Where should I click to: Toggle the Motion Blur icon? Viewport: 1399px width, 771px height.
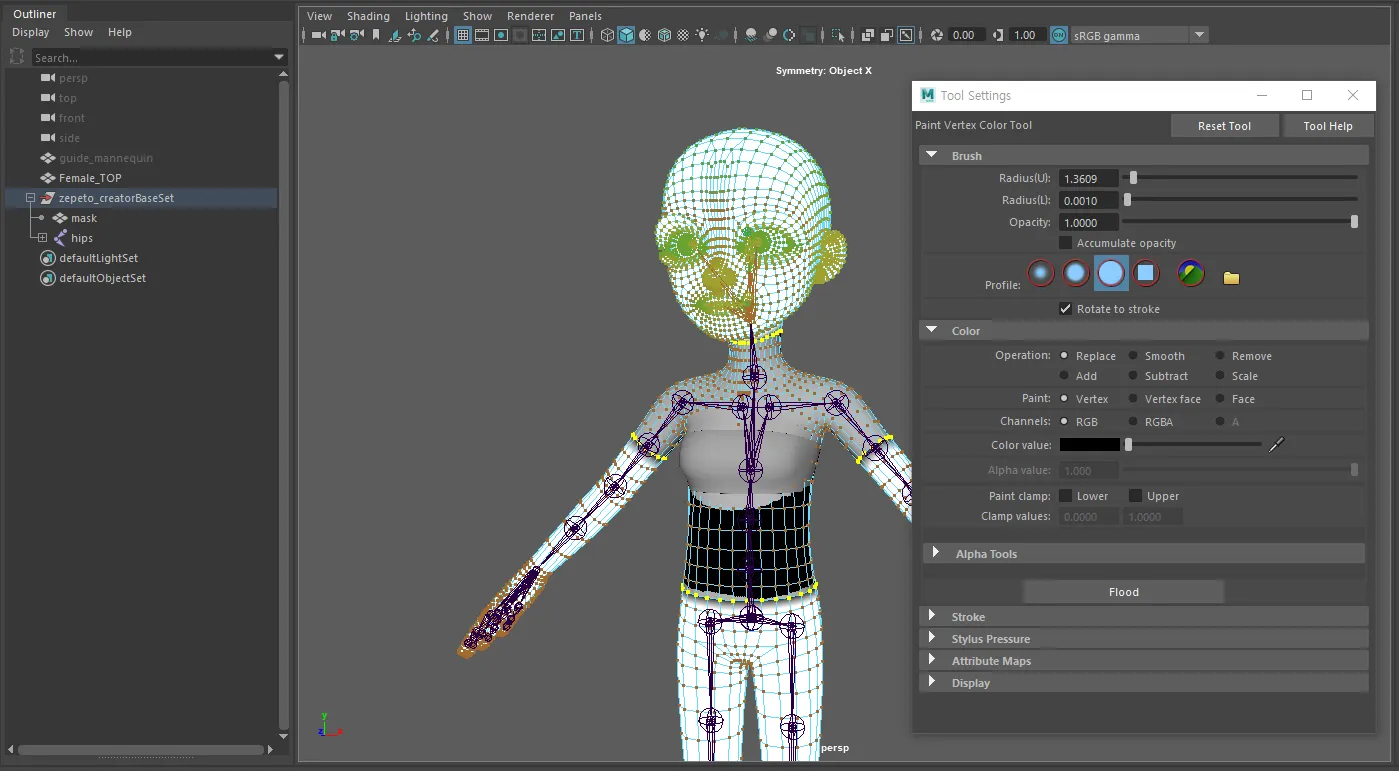771,35
